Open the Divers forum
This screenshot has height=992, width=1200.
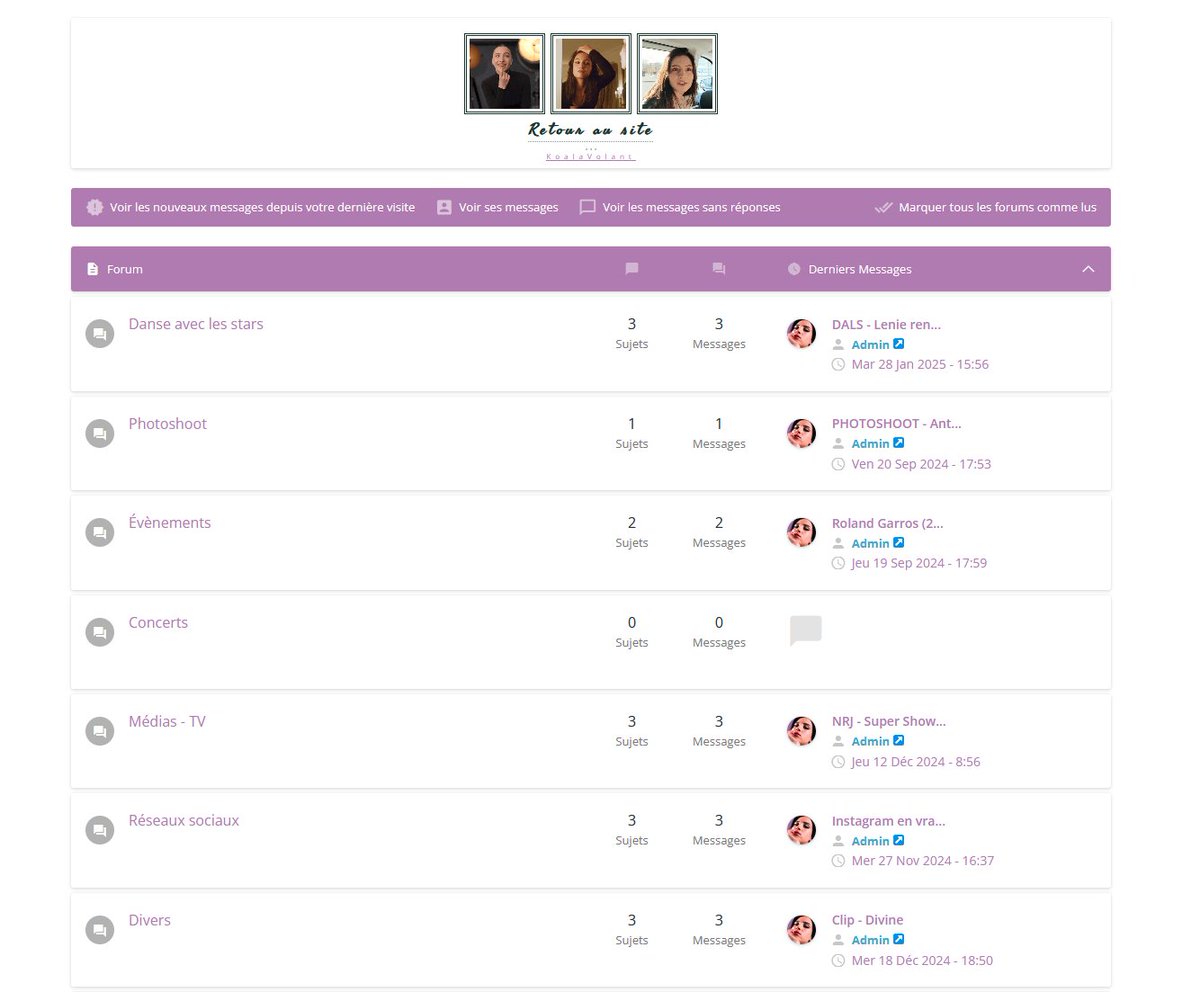pyautogui.click(x=150, y=920)
